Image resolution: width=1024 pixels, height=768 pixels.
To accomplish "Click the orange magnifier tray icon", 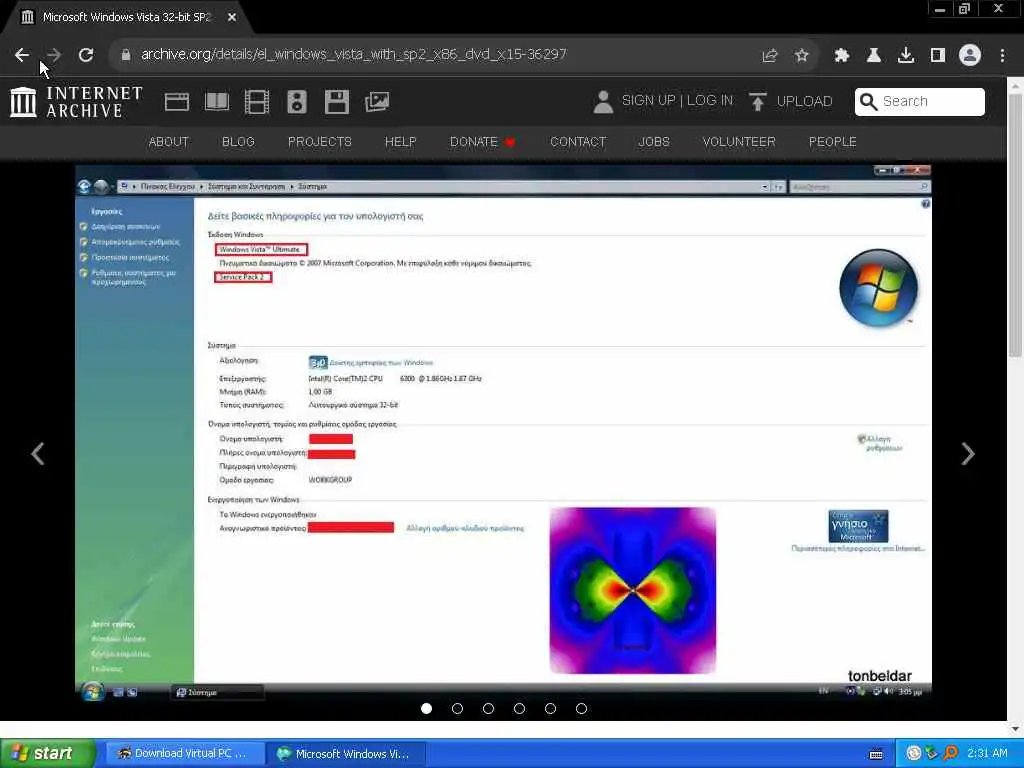I will pos(951,754).
